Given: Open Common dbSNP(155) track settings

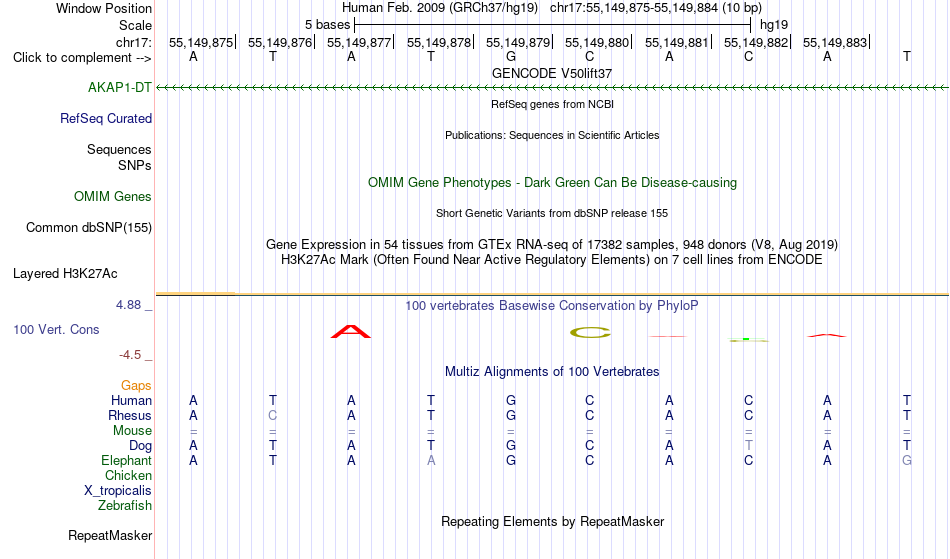Looking at the screenshot, I should 88,227.
